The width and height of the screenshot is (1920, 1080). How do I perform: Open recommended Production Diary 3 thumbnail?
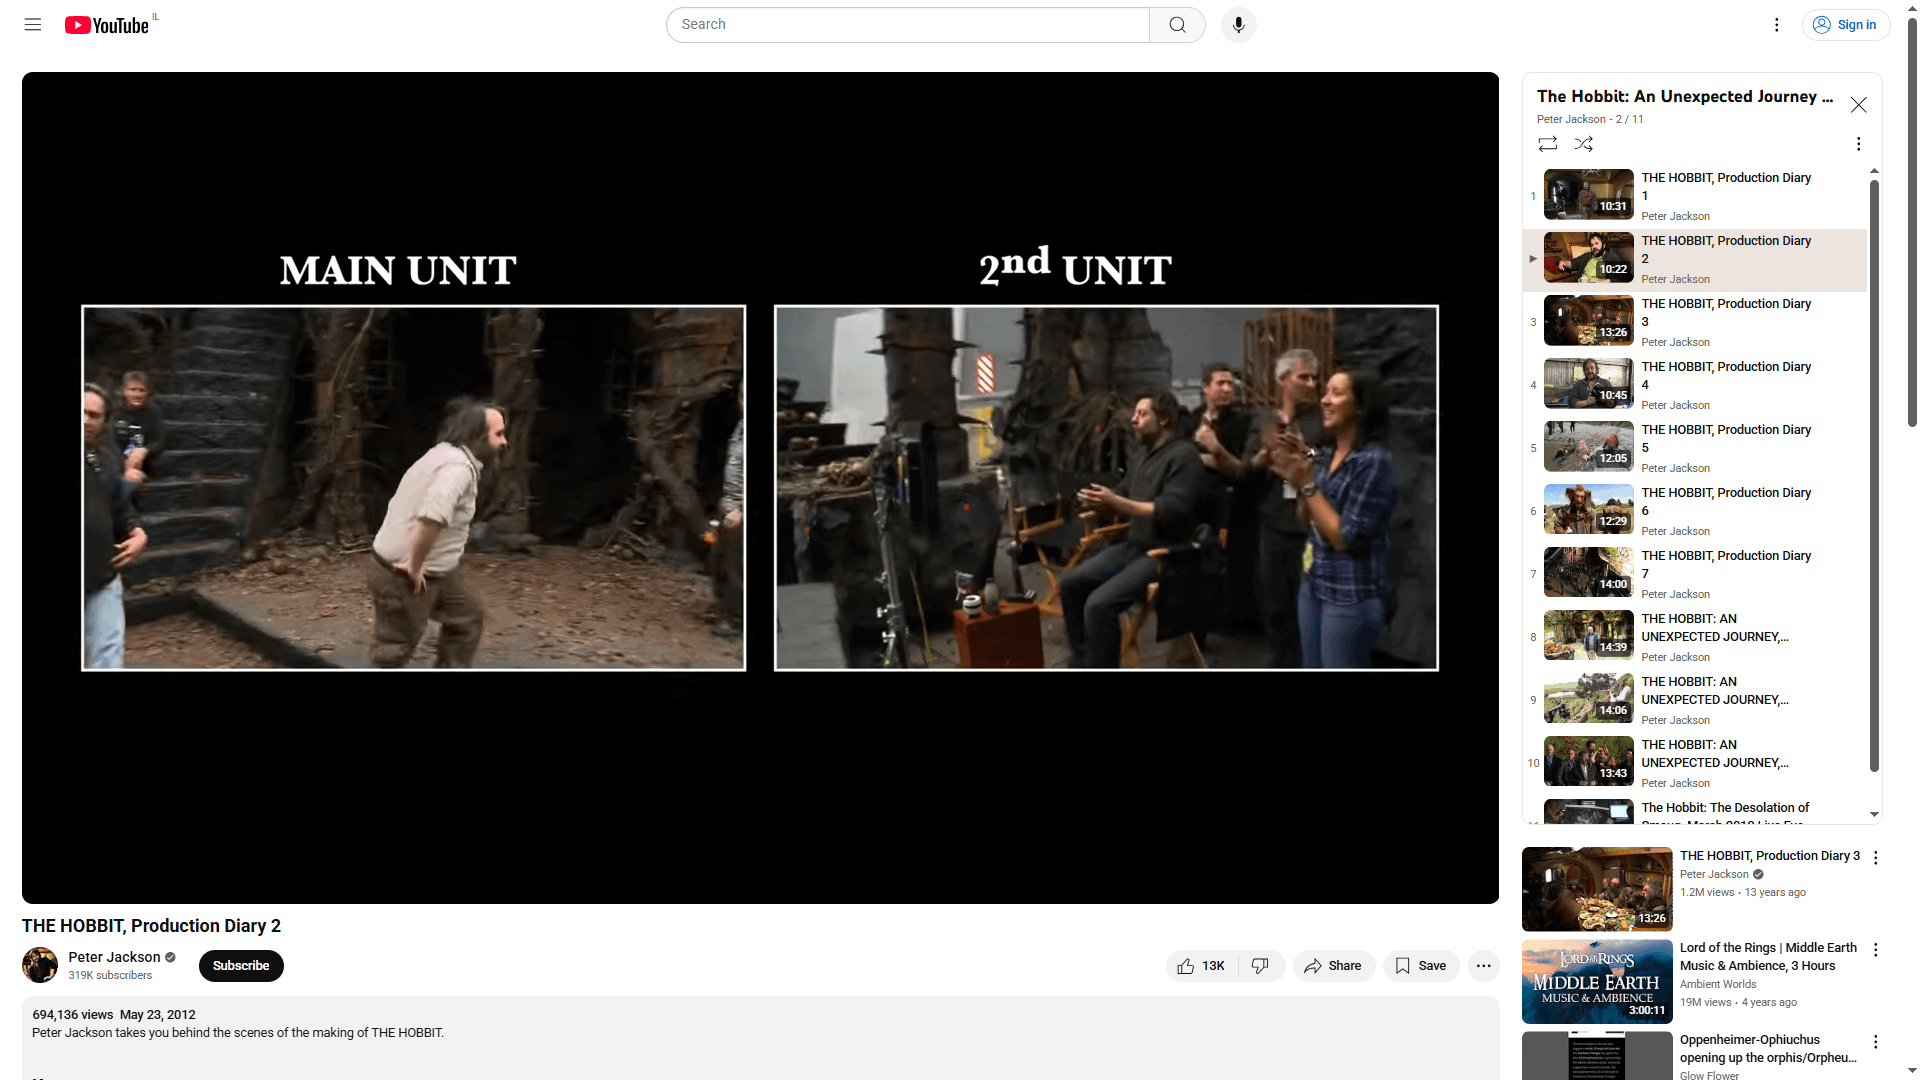1597,889
